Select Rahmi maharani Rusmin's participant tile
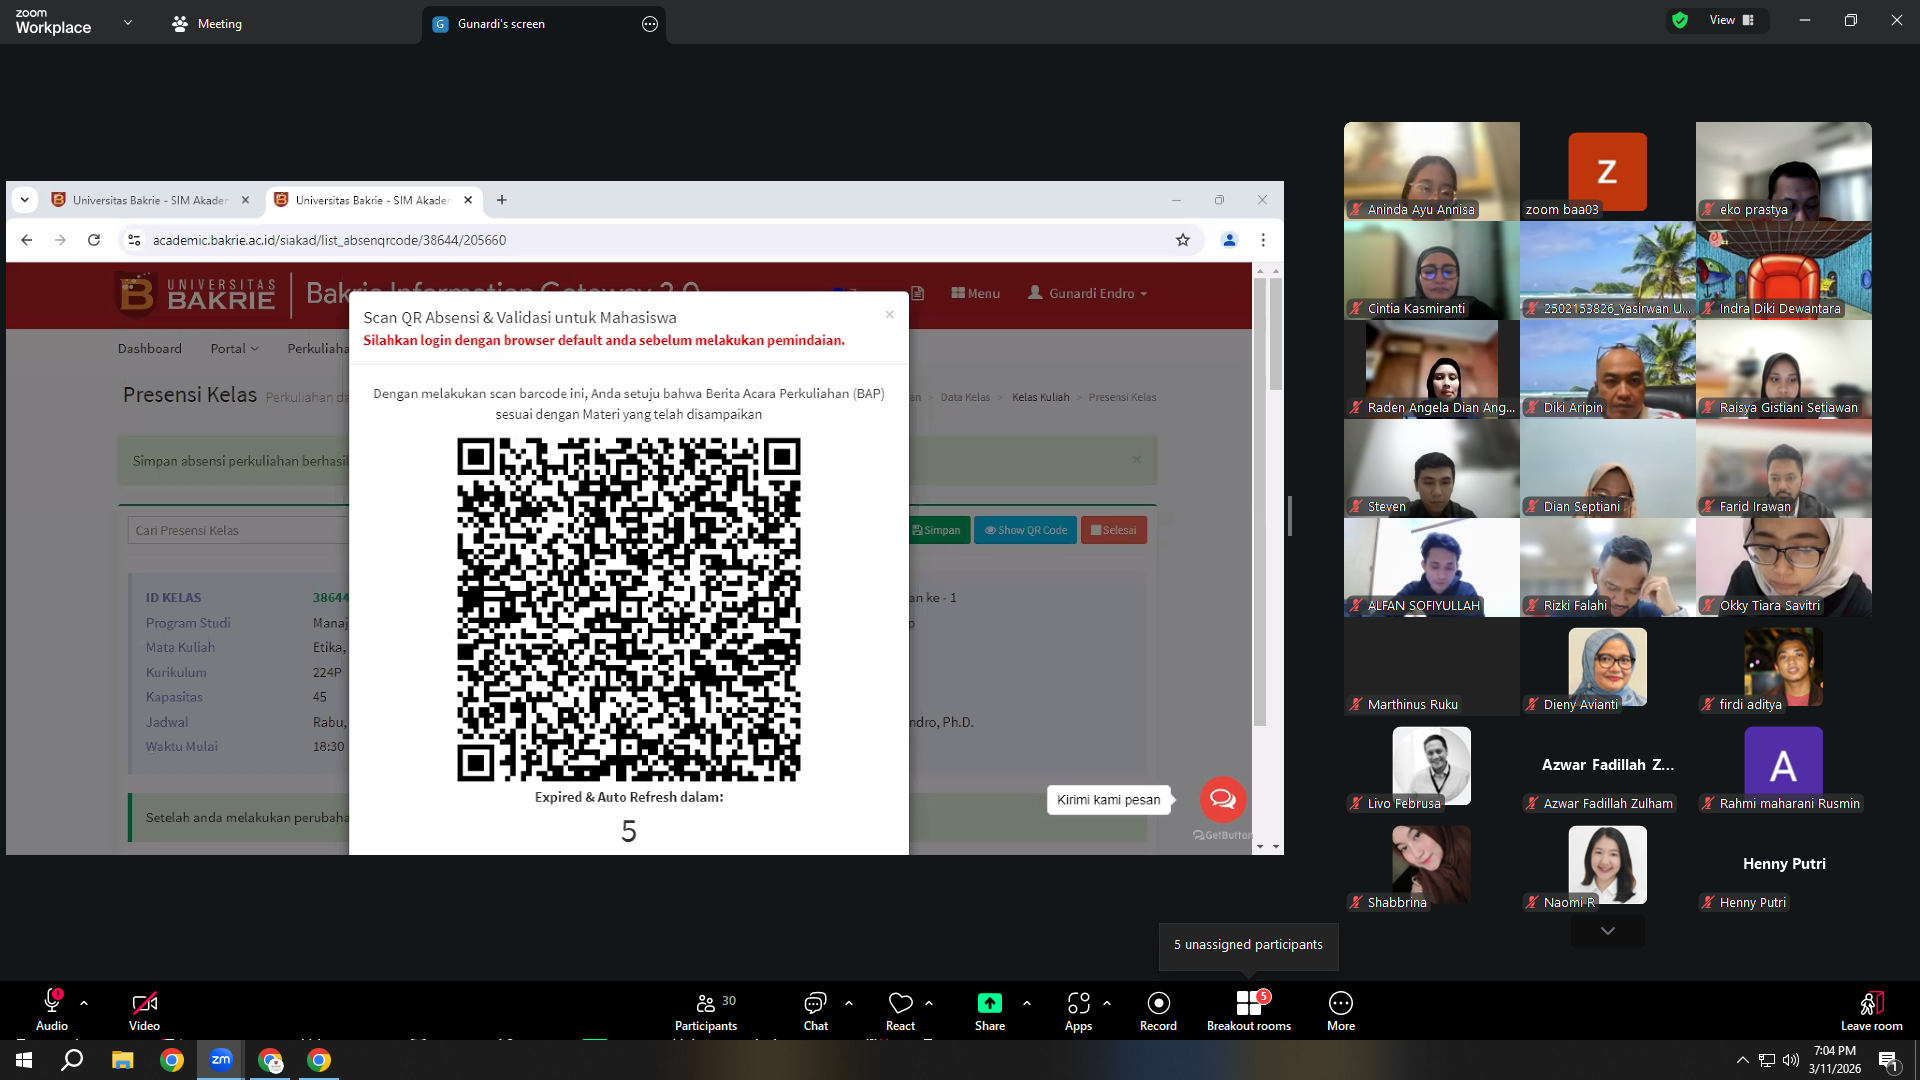1920x1080 pixels. [x=1784, y=765]
